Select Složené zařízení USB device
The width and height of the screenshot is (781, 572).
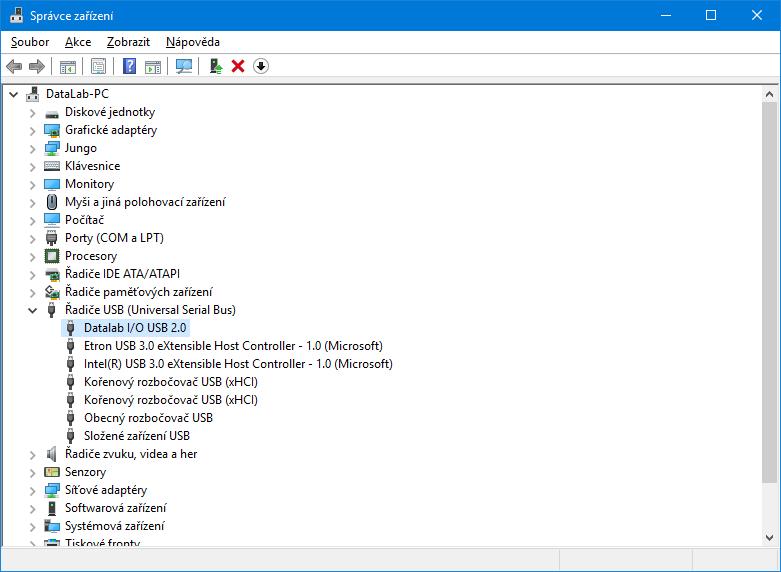click(137, 435)
